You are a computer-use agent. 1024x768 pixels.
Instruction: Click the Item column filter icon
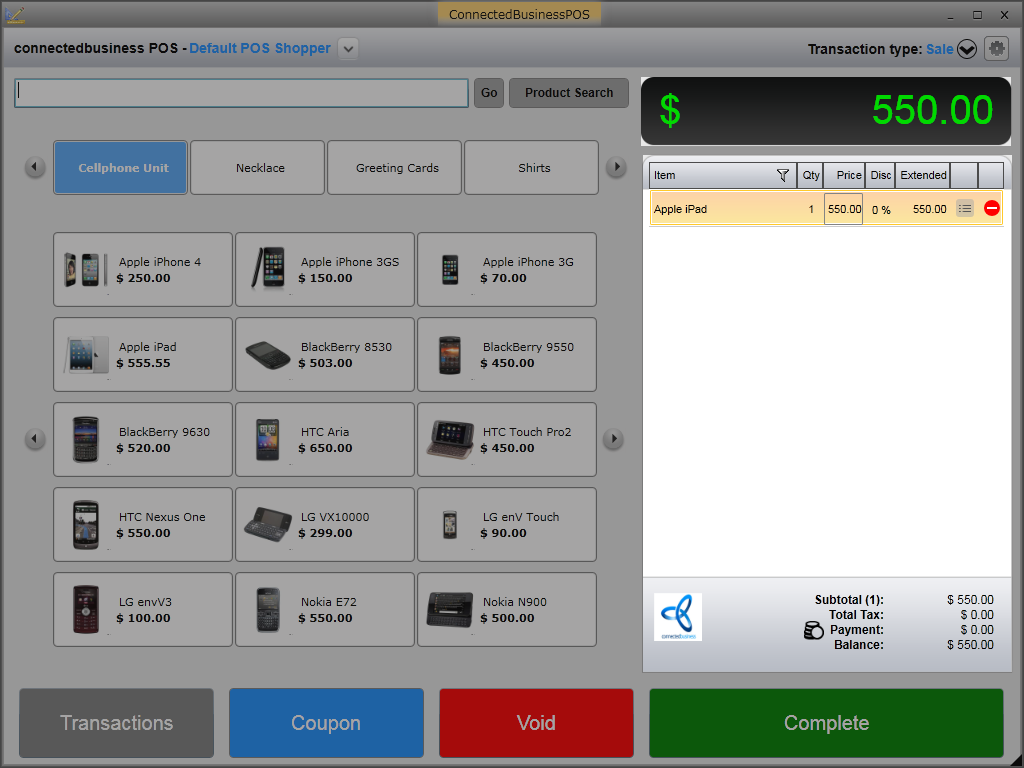click(x=782, y=175)
